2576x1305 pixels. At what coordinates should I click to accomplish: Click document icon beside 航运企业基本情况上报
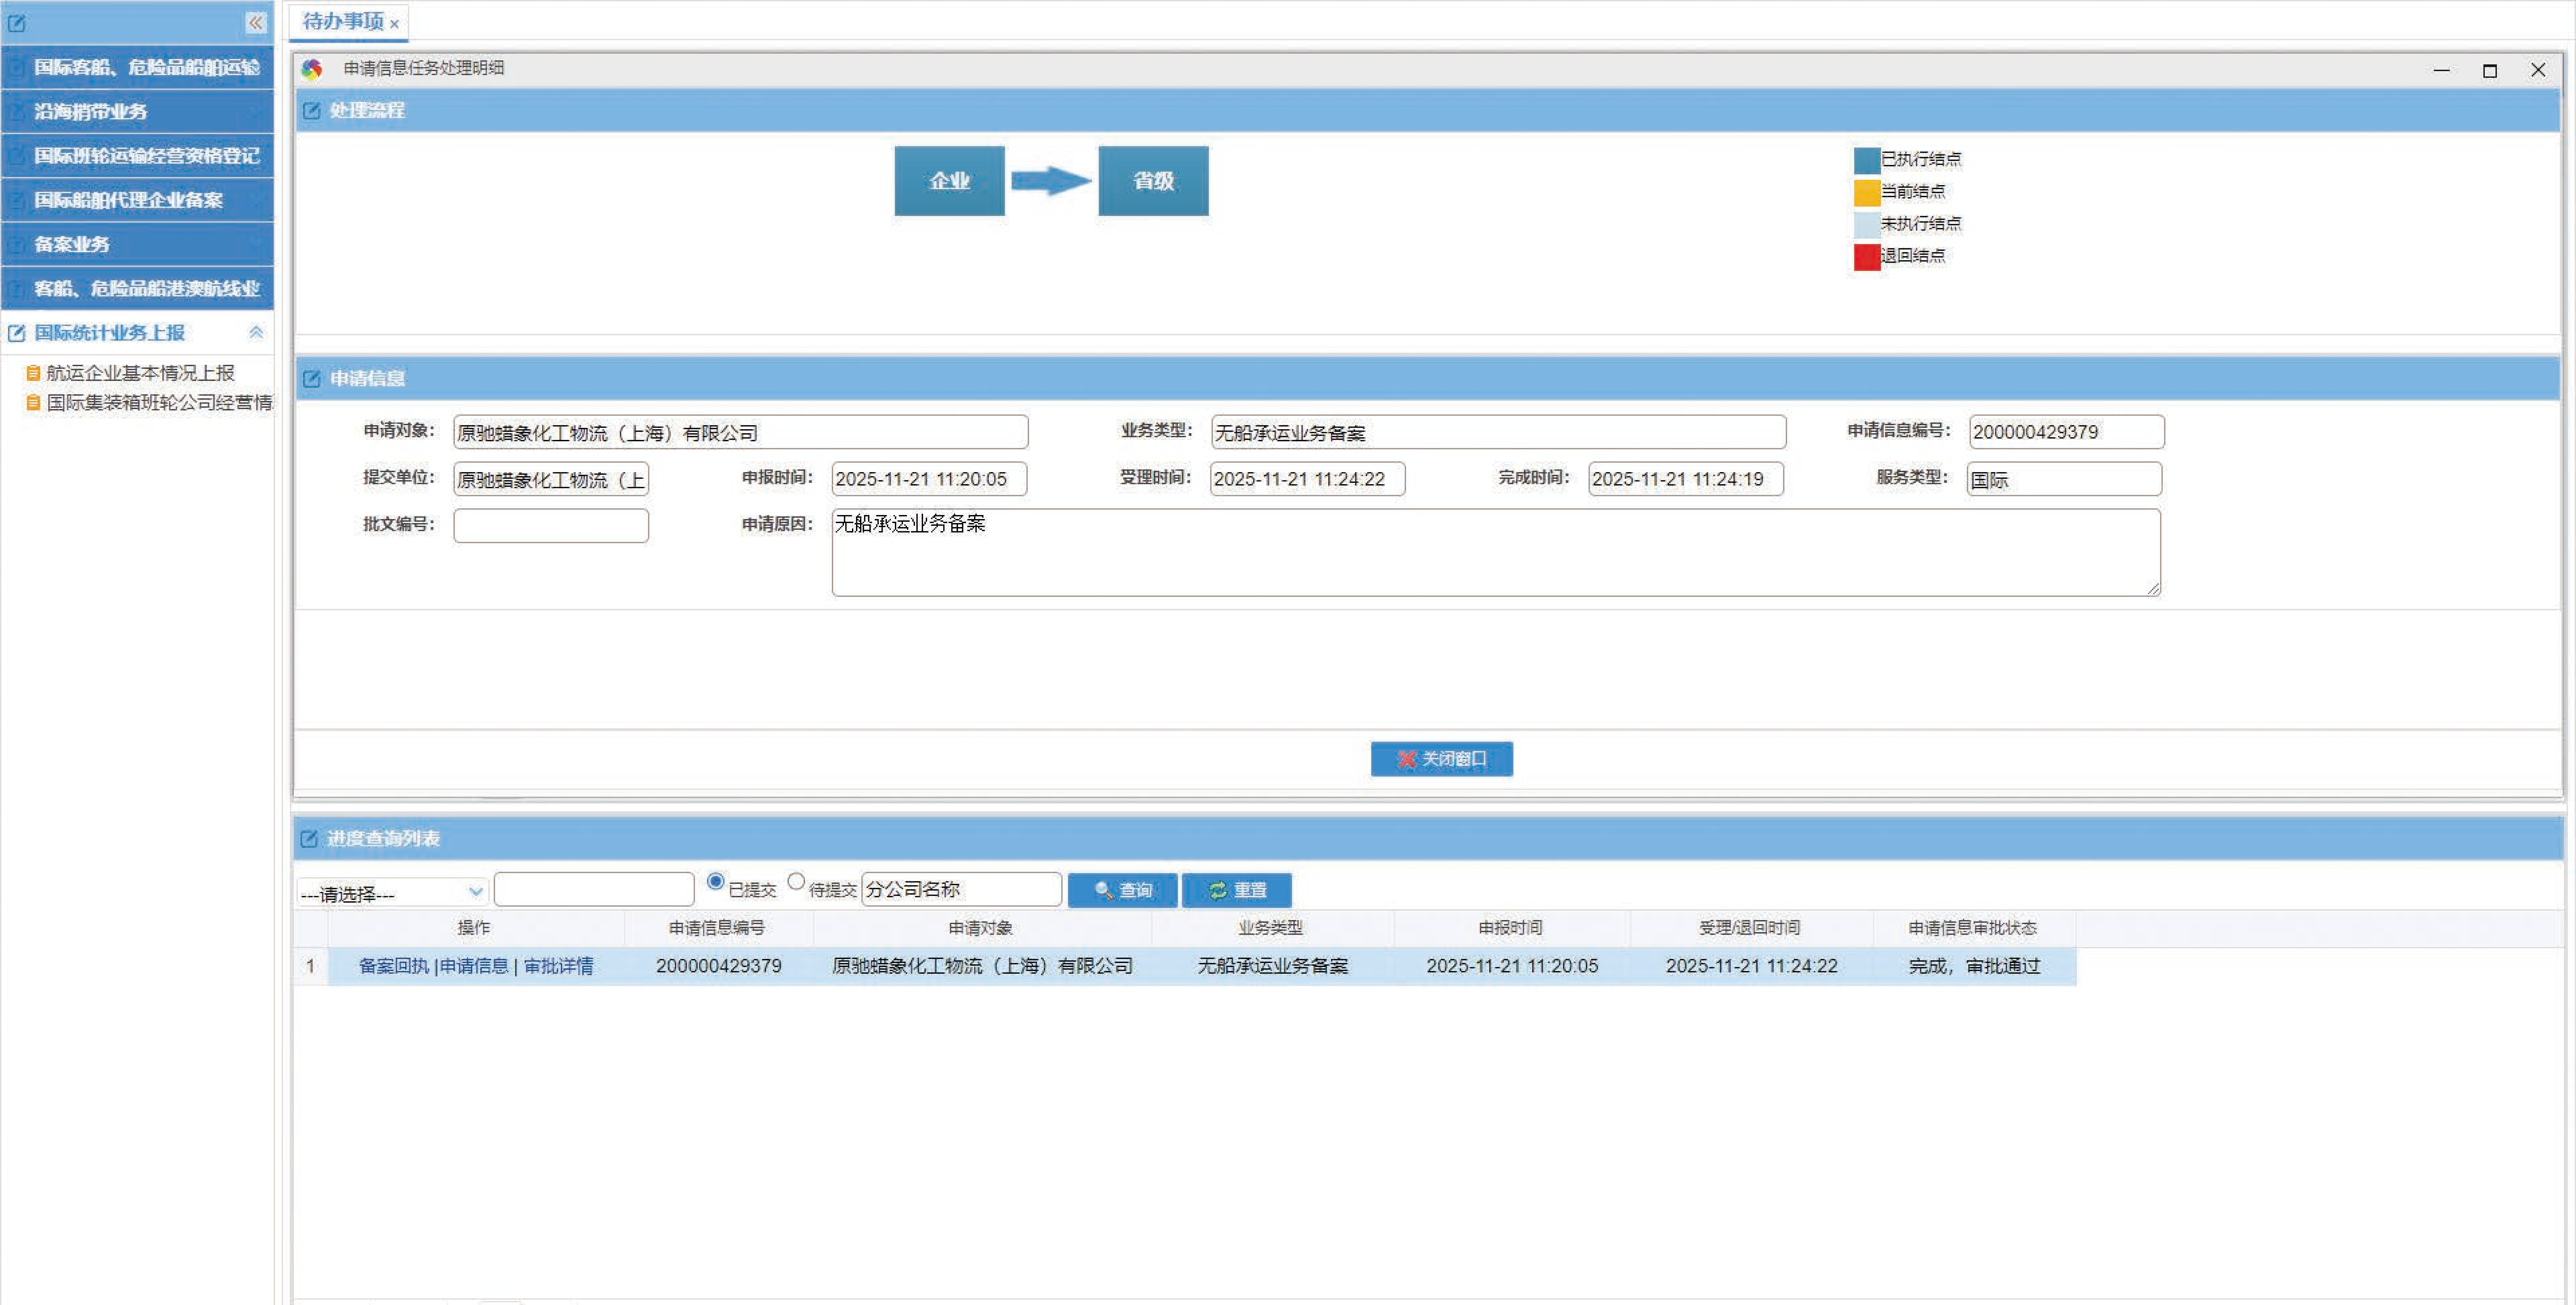pyautogui.click(x=33, y=373)
